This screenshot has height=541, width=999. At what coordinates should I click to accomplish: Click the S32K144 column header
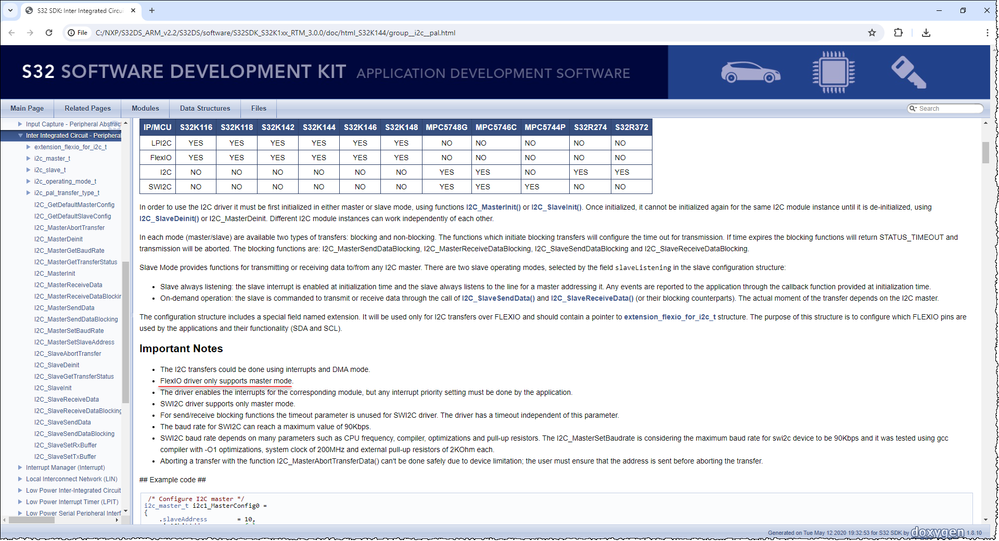point(319,127)
